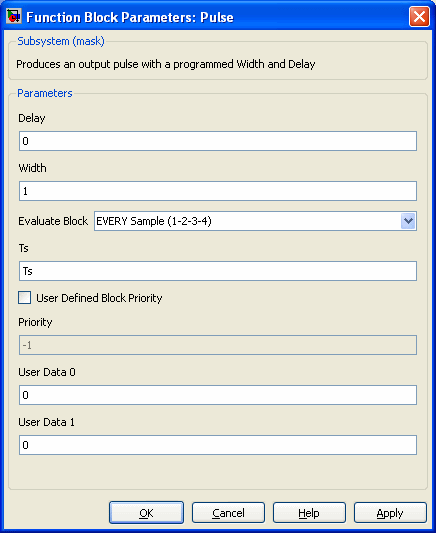The height and width of the screenshot is (533, 436).
Task: Click the User Data 1 field
Action: coord(218,445)
